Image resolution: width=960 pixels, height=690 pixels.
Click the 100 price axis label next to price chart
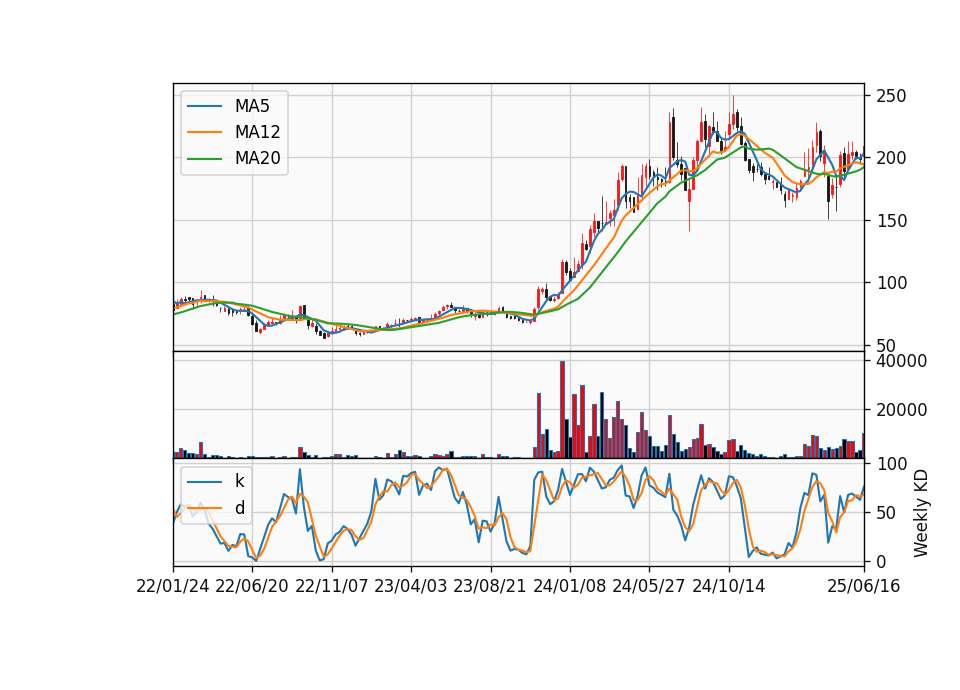pos(891,283)
